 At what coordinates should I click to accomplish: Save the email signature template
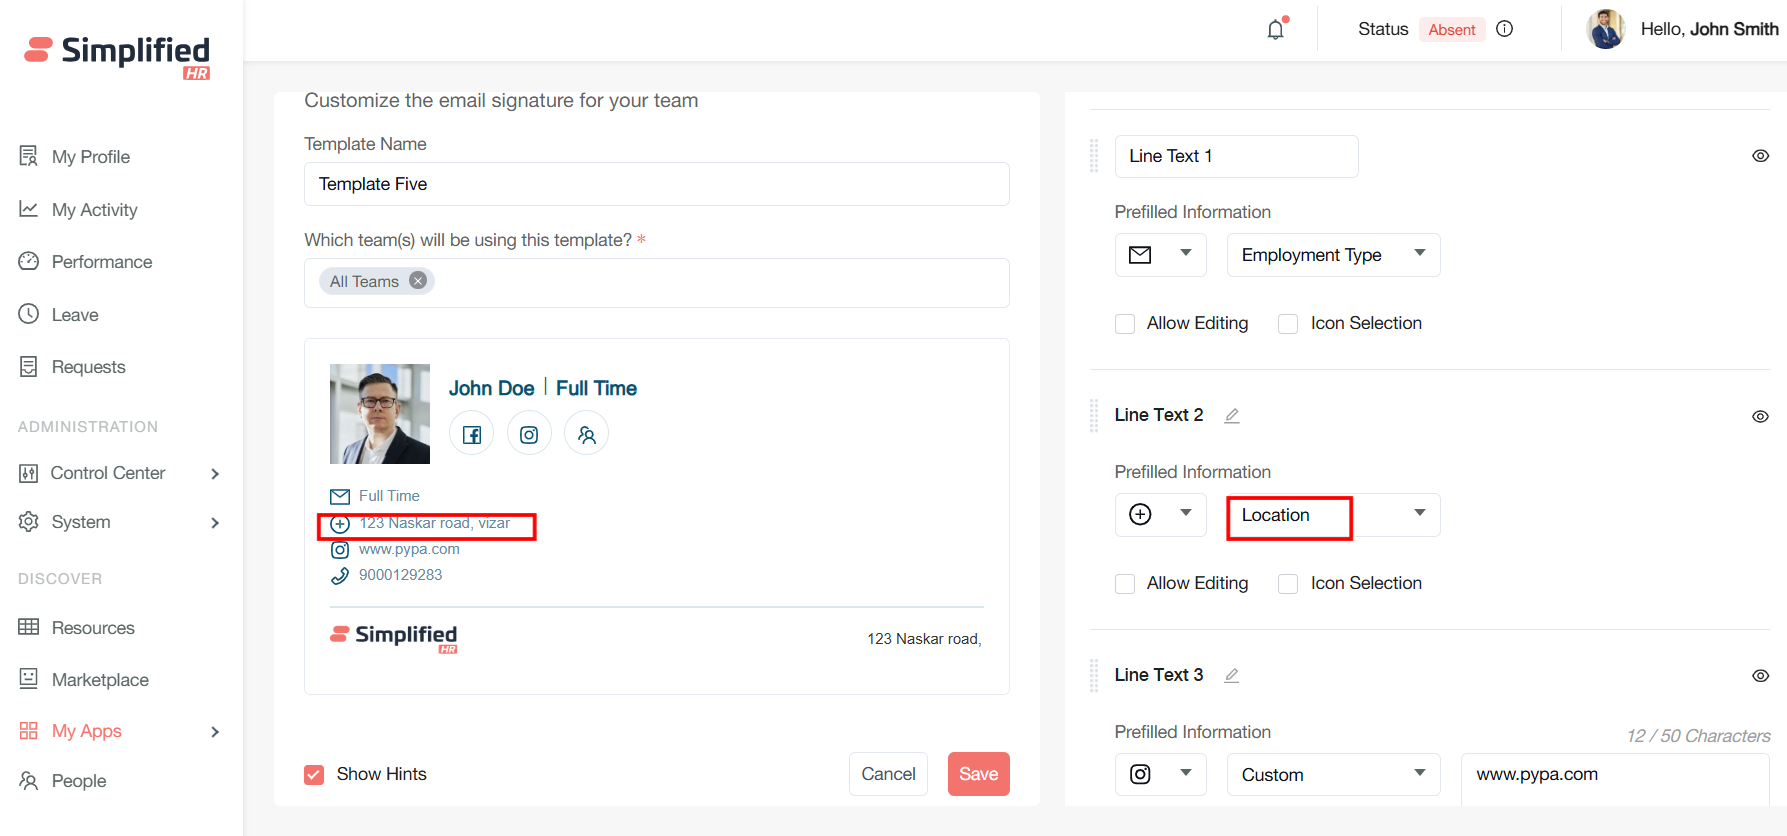click(x=978, y=774)
